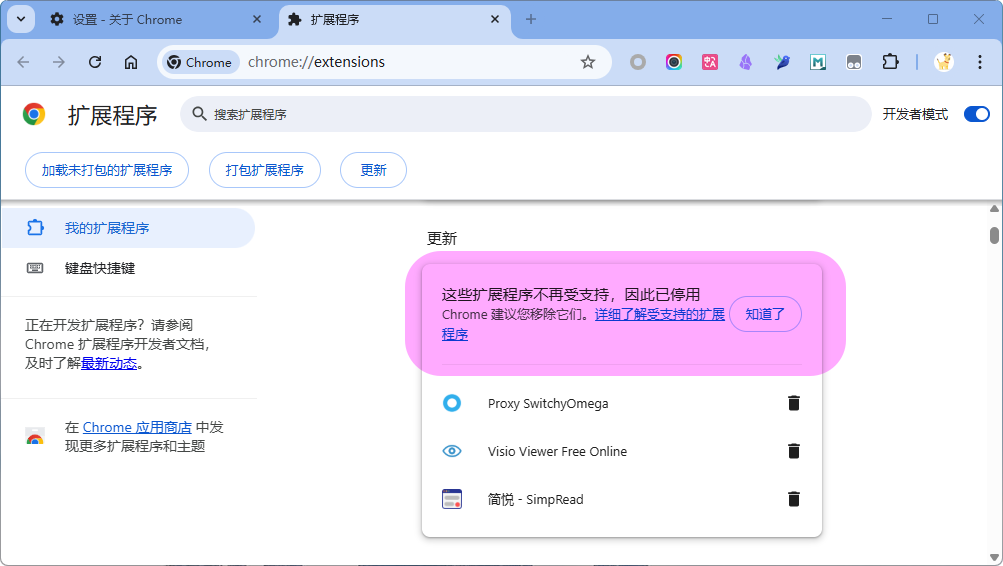Open the home page icon
This screenshot has height=566, width=1003.
[x=131, y=62]
